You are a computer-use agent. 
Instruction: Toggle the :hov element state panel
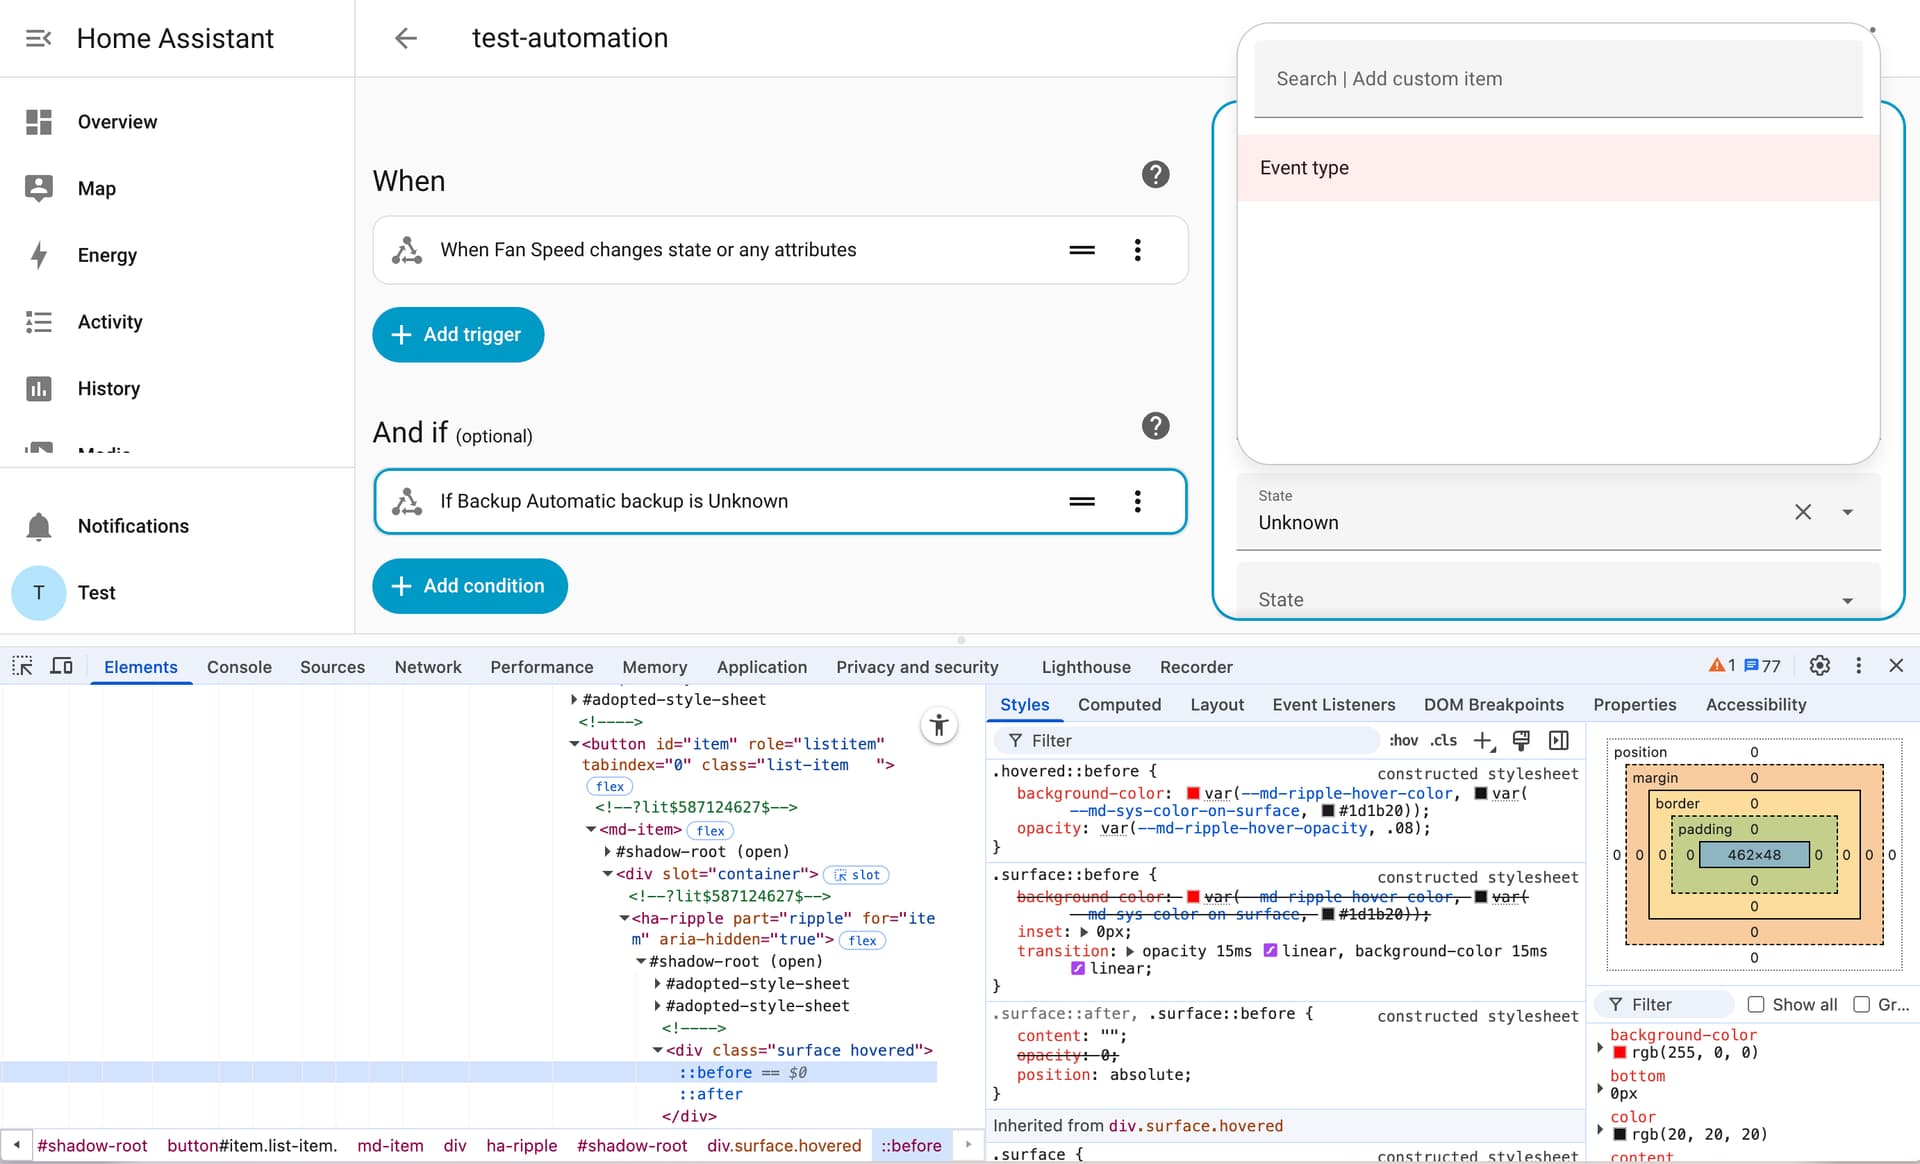pyautogui.click(x=1403, y=740)
